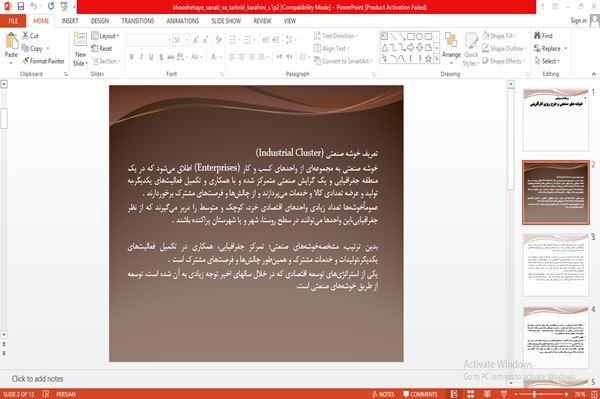This screenshot has width=600, height=399.
Task: Click the Save icon in quick access toolbar
Action: (21, 7)
